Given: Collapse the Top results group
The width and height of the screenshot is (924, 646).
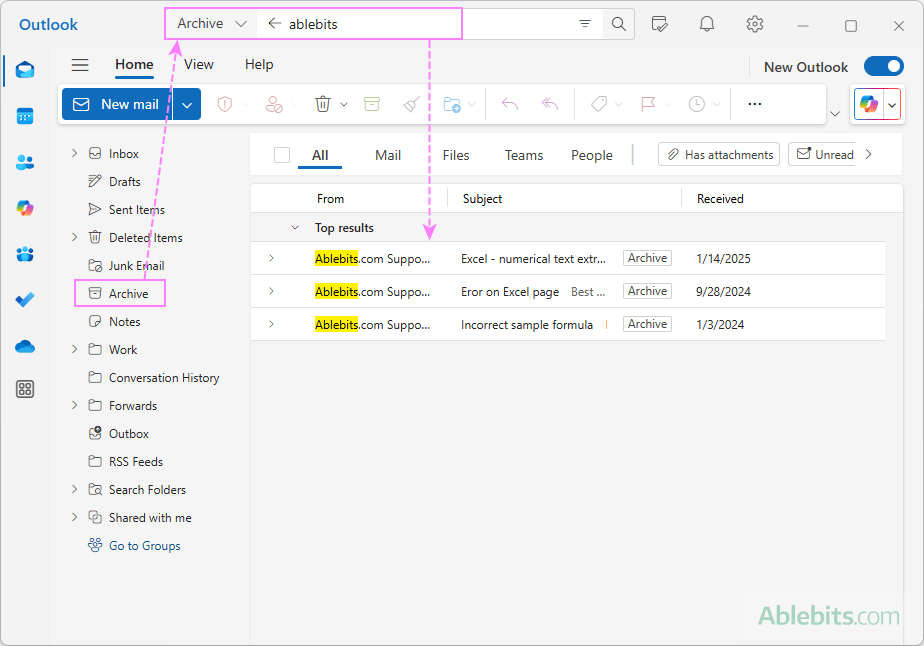Looking at the screenshot, I should 295,228.
